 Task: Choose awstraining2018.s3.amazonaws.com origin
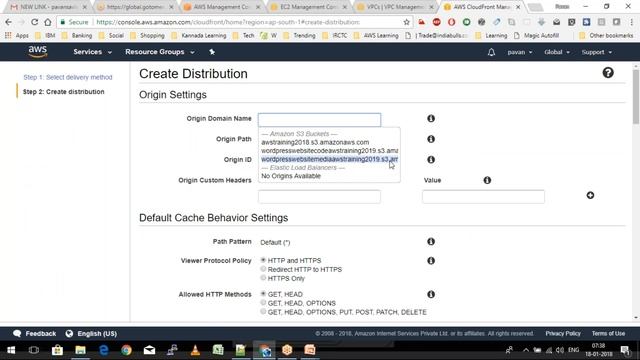pos(315,142)
